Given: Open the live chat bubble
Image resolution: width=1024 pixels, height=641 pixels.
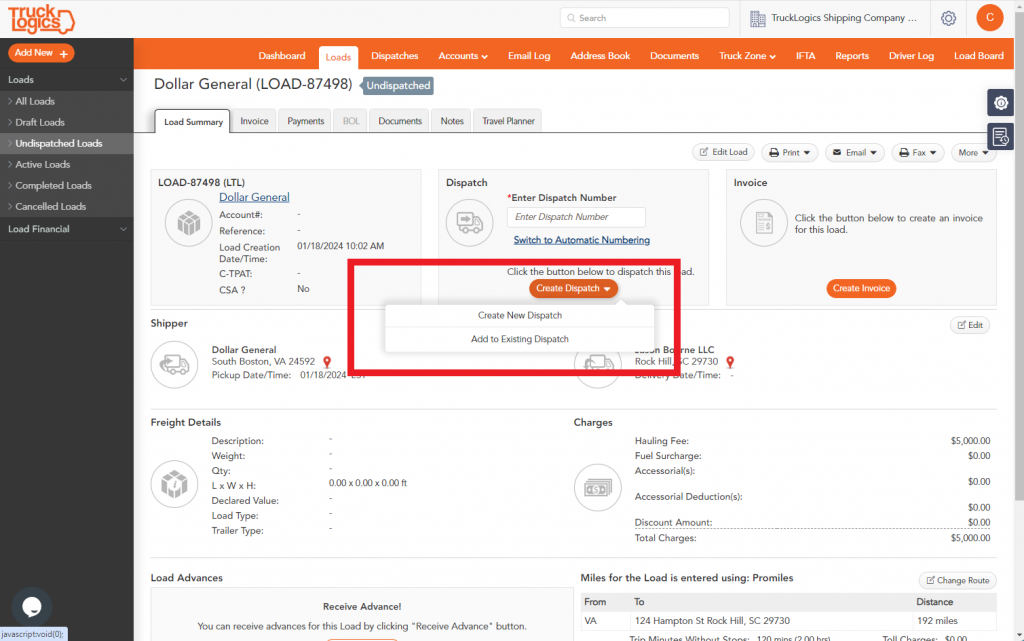Looking at the screenshot, I should [x=31, y=607].
